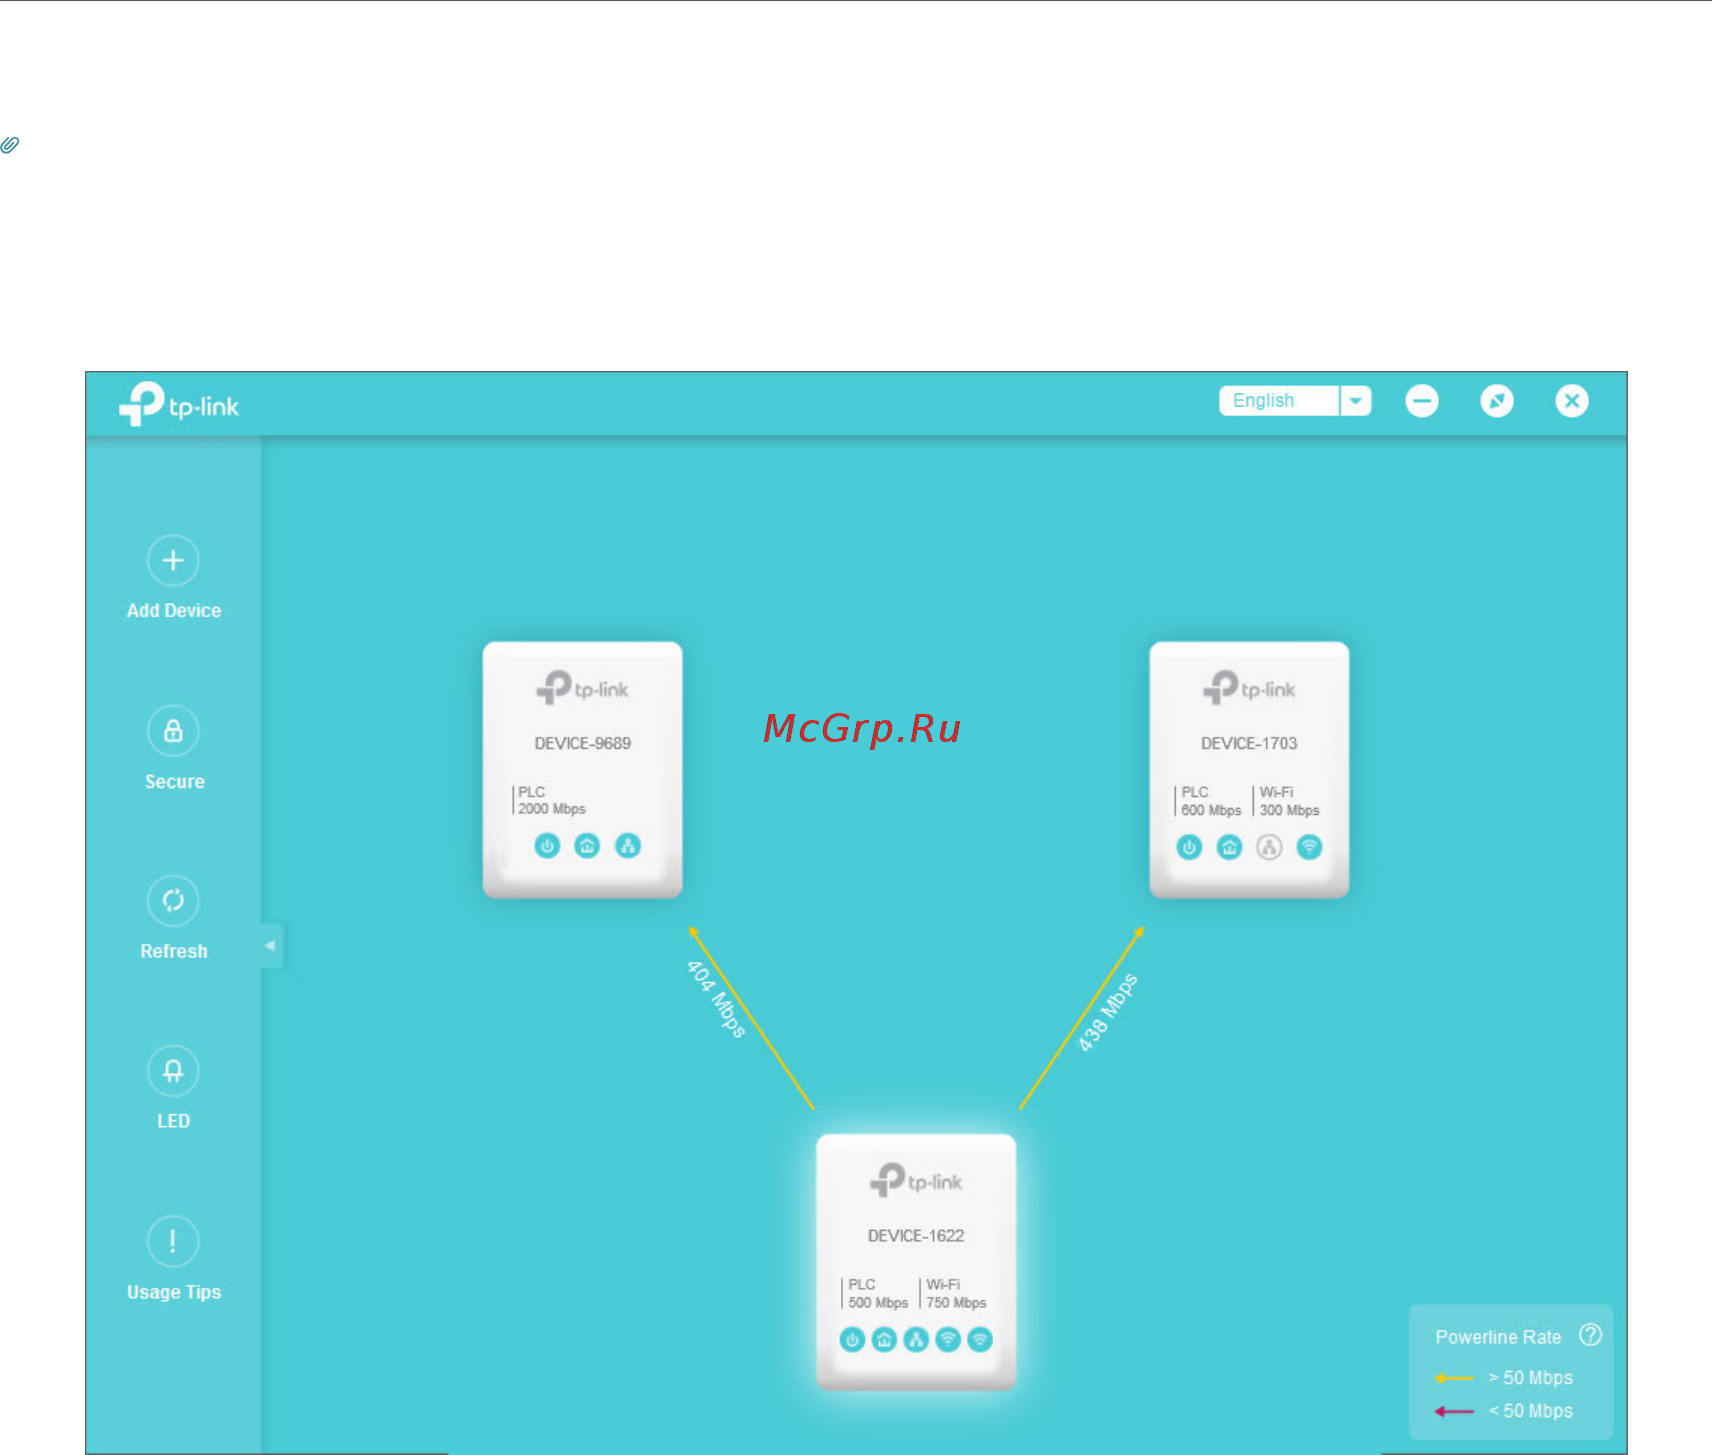The width and height of the screenshot is (1712, 1455).
Task: Click the tp-link logo in header
Action: tap(179, 404)
